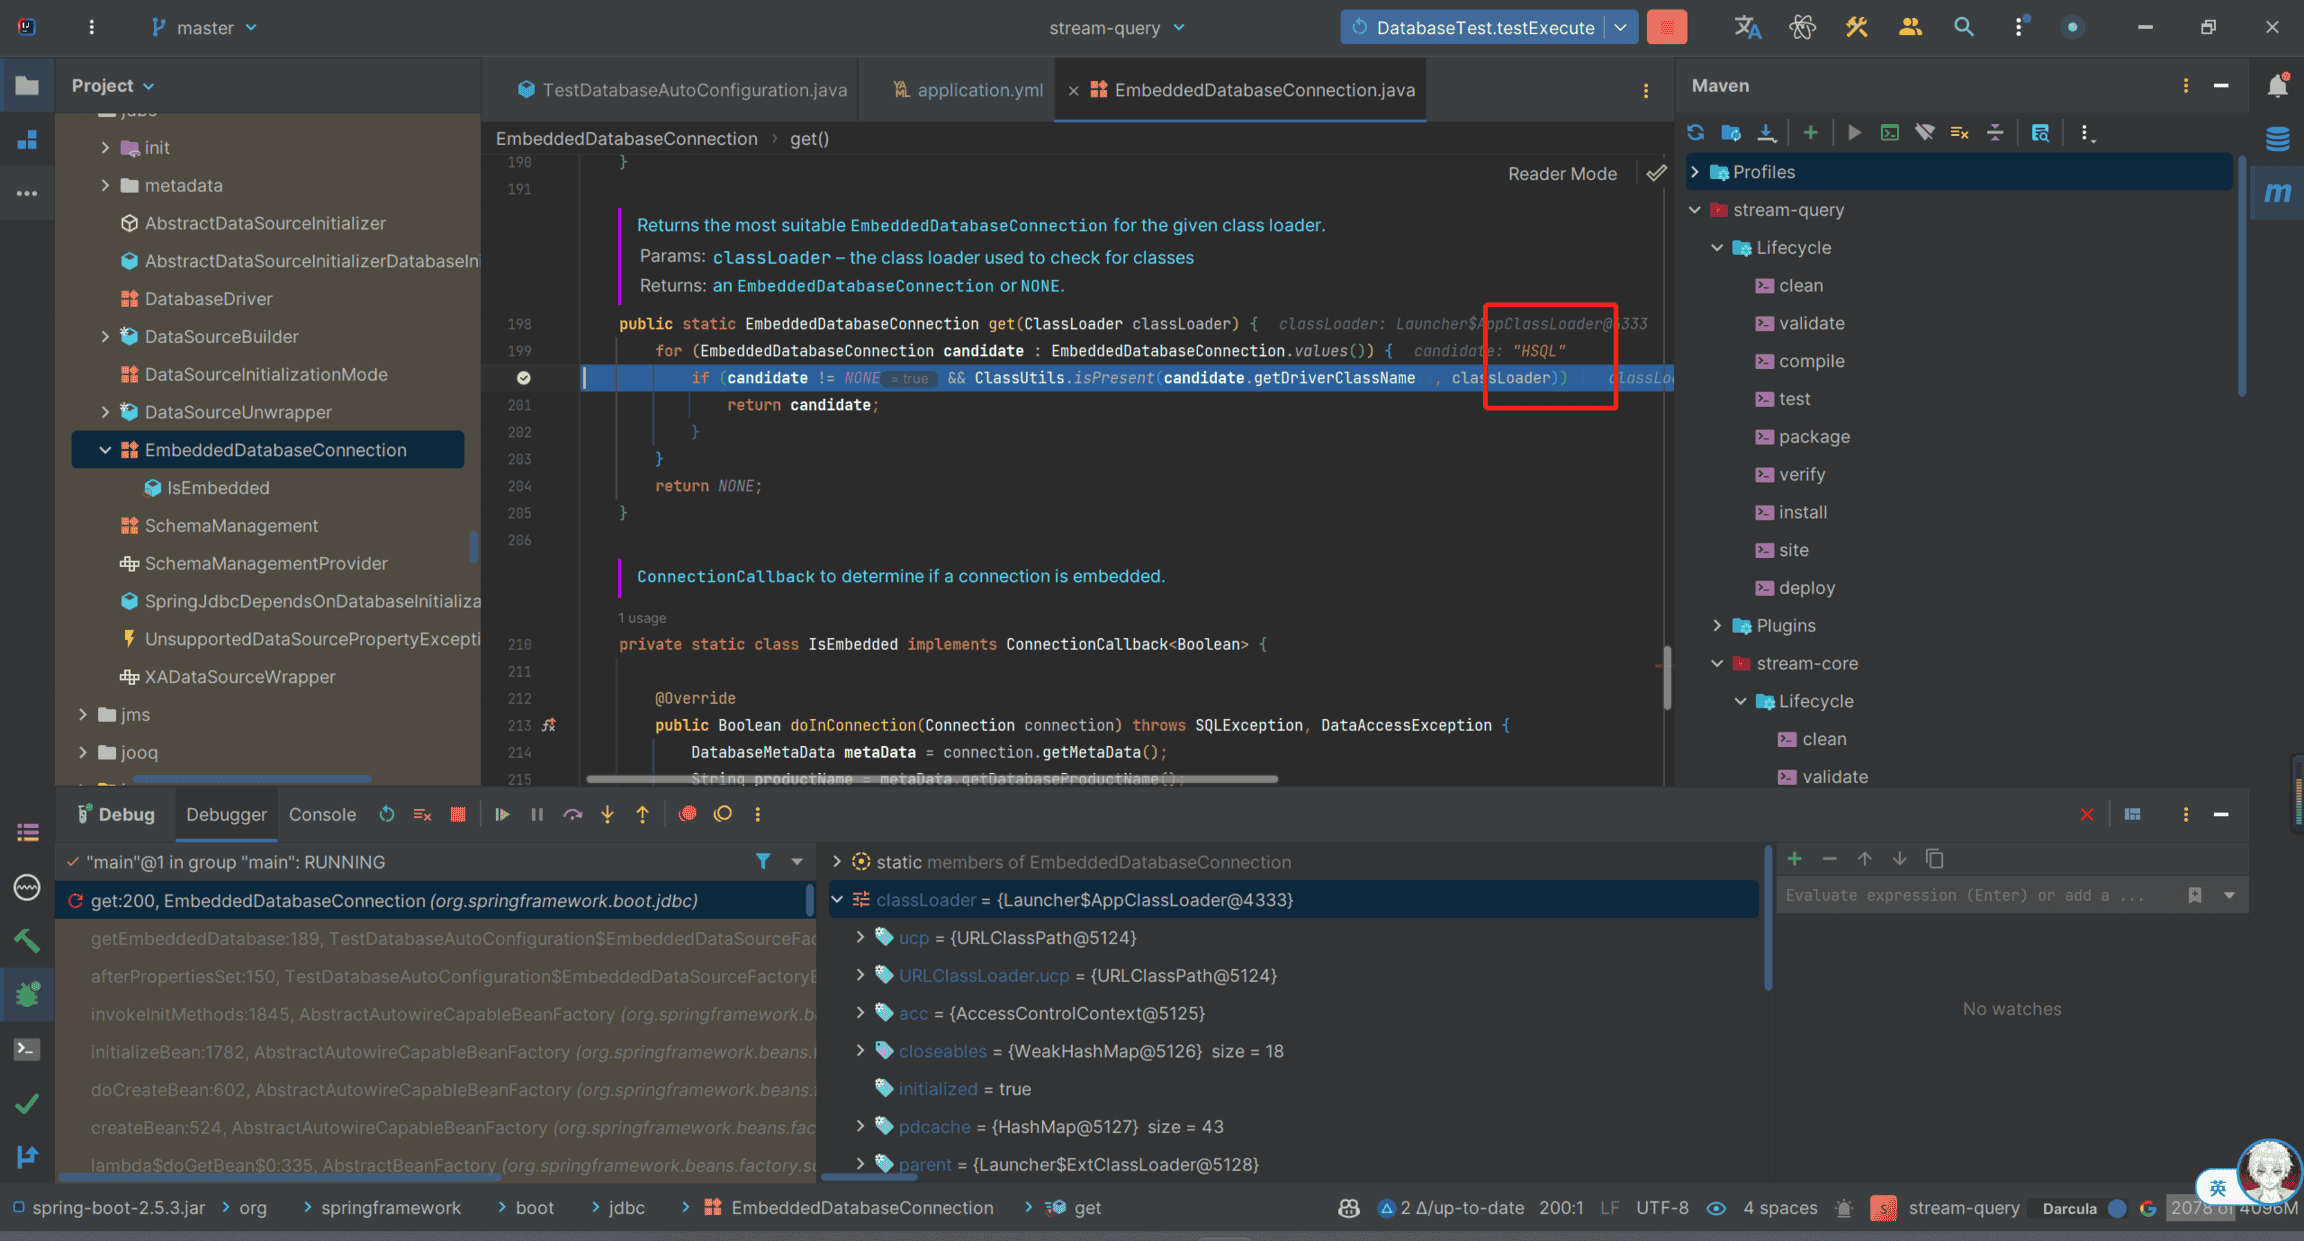Open the application.yml editor tab
Viewport: 2304px width, 1241px height.
tap(979, 90)
